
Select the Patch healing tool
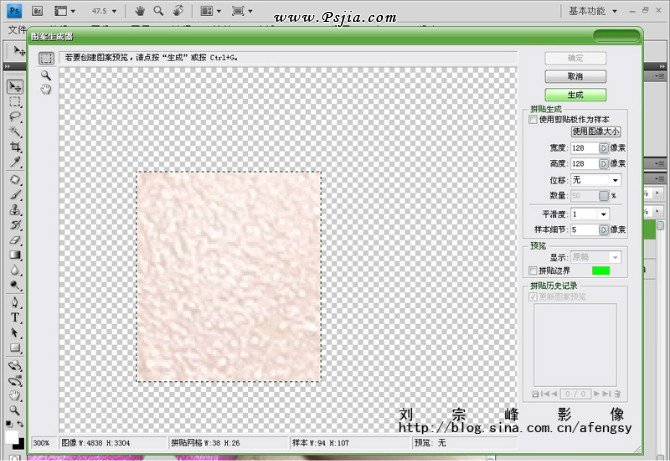coord(15,179)
